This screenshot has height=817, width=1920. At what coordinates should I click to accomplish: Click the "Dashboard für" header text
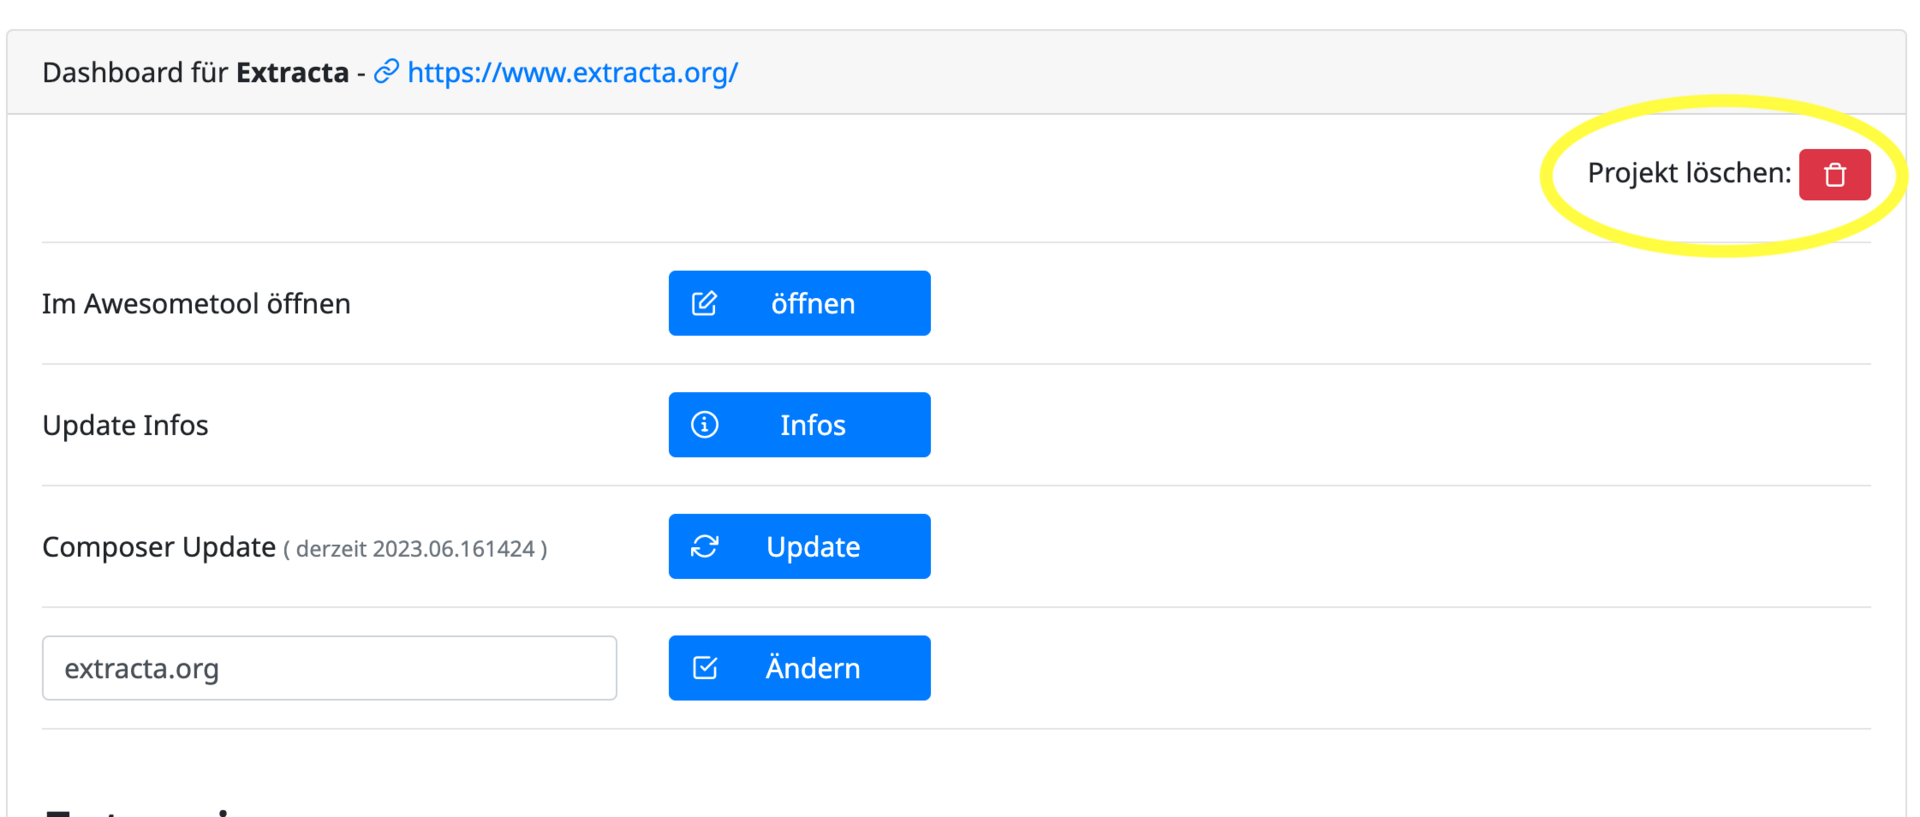click(x=135, y=73)
